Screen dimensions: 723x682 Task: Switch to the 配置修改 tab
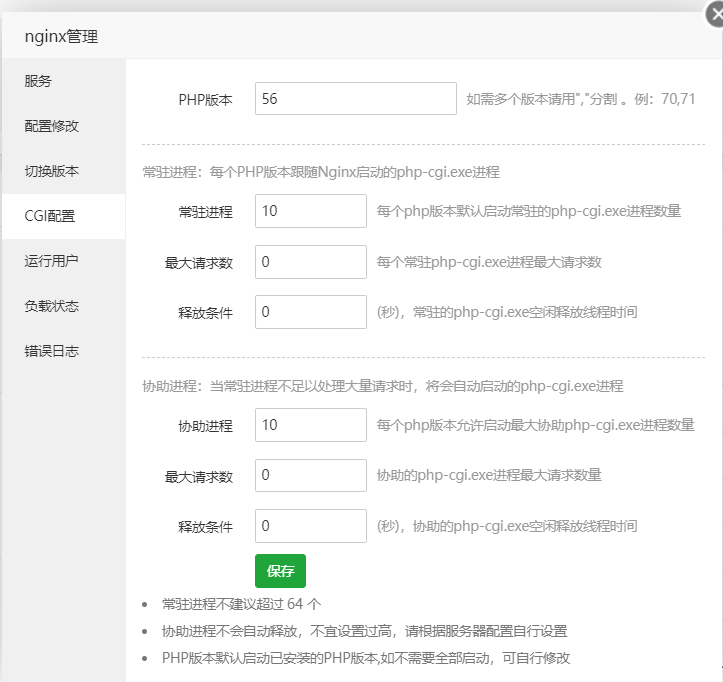tap(64, 126)
